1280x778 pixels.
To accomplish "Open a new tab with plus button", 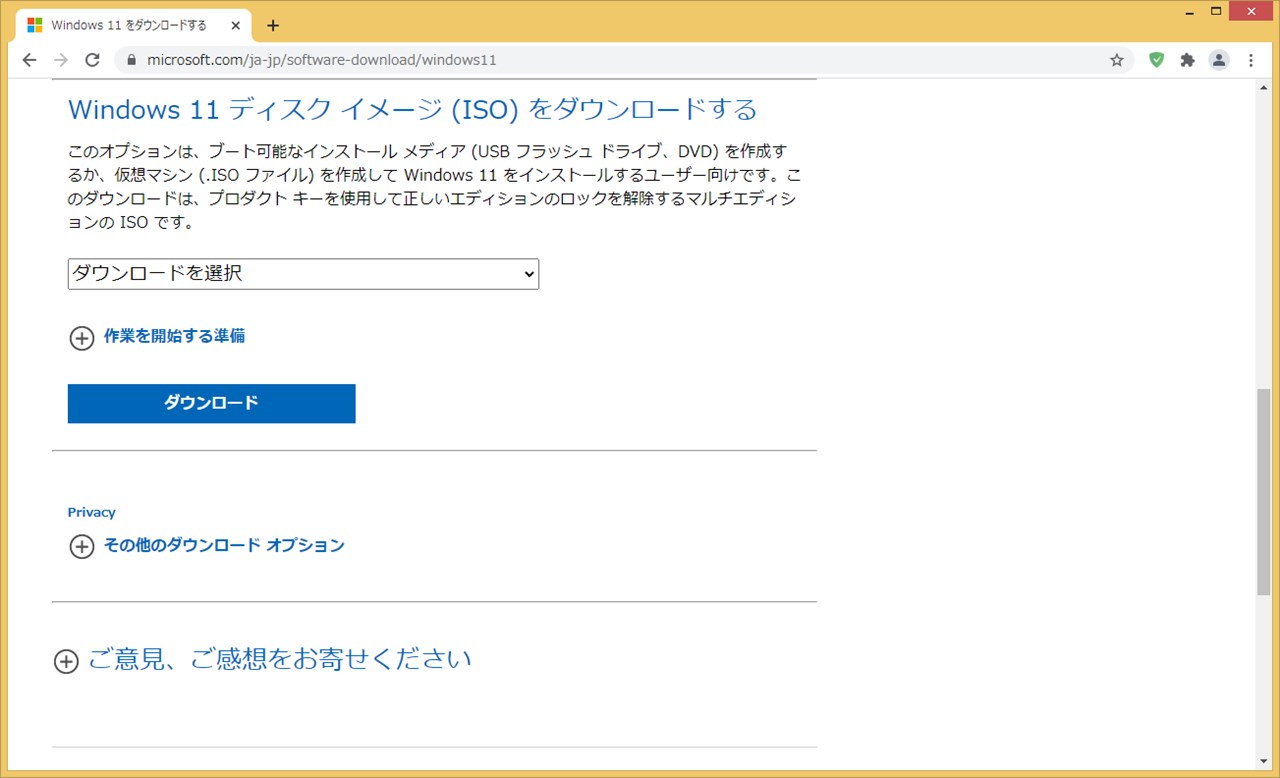I will tap(273, 25).
